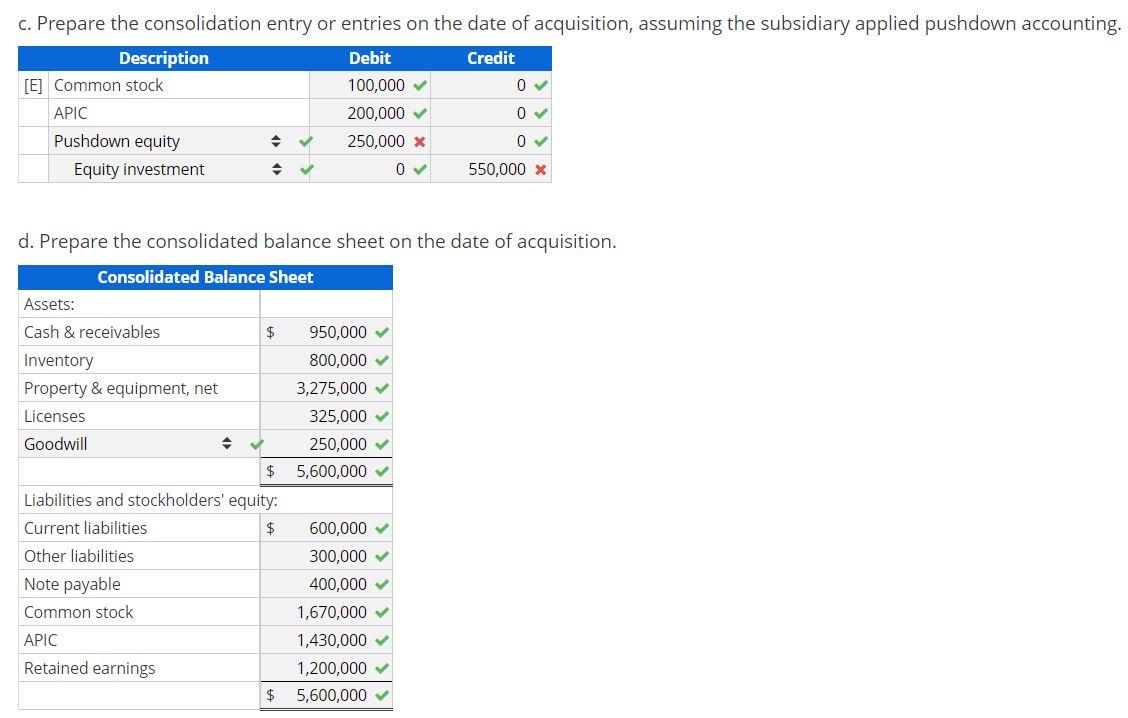Click the green checkmark next to Goodwill amount
1128x718 pixels.
(379, 443)
